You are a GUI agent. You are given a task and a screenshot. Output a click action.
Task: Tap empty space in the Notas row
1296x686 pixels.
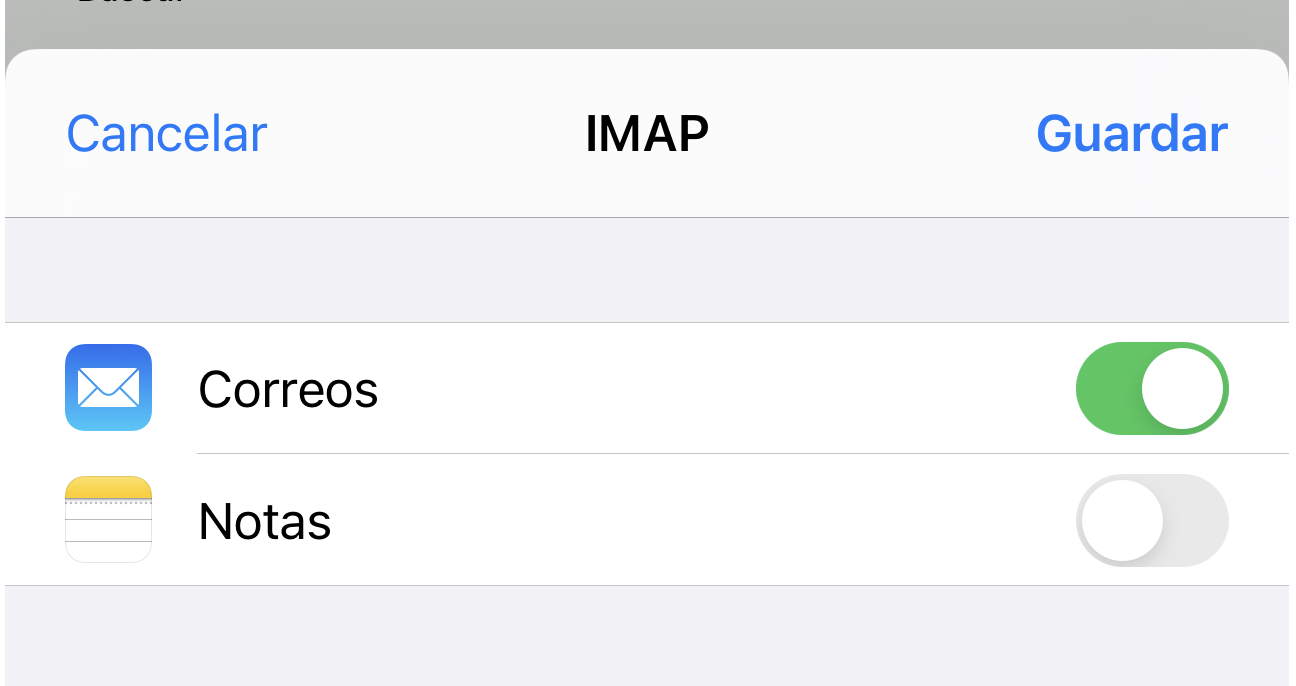[700, 520]
